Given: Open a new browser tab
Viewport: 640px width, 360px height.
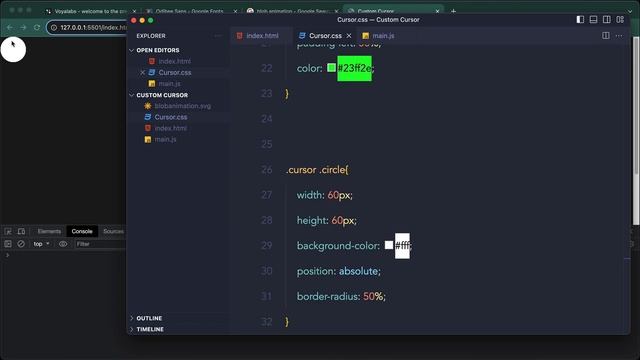Looking at the screenshot, I should [x=453, y=11].
